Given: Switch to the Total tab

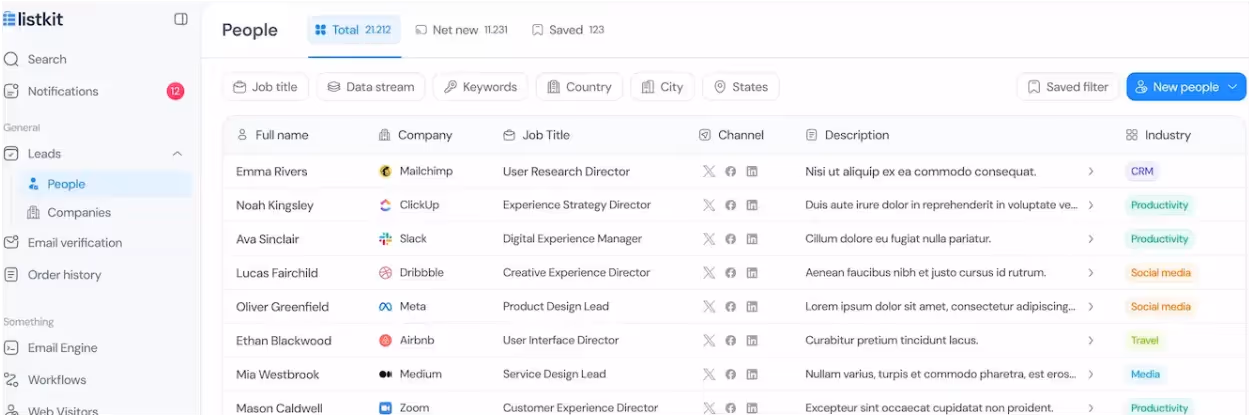Looking at the screenshot, I should [x=354, y=30].
